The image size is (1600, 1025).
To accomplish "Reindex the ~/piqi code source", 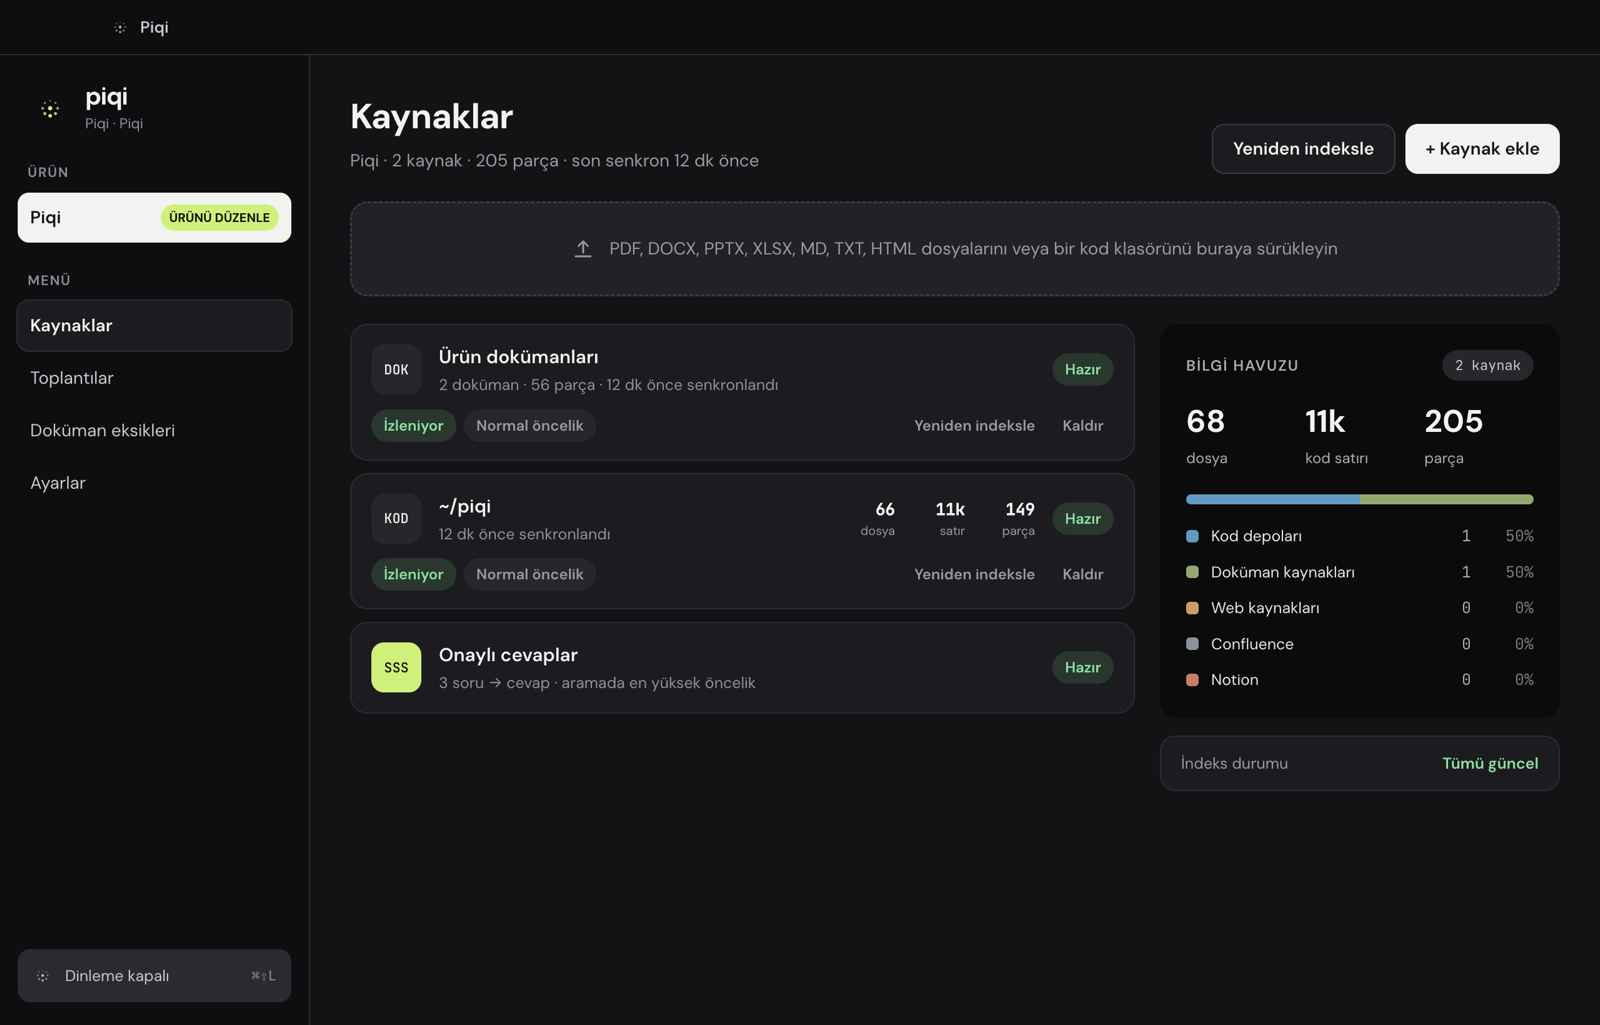I will pyautogui.click(x=974, y=574).
